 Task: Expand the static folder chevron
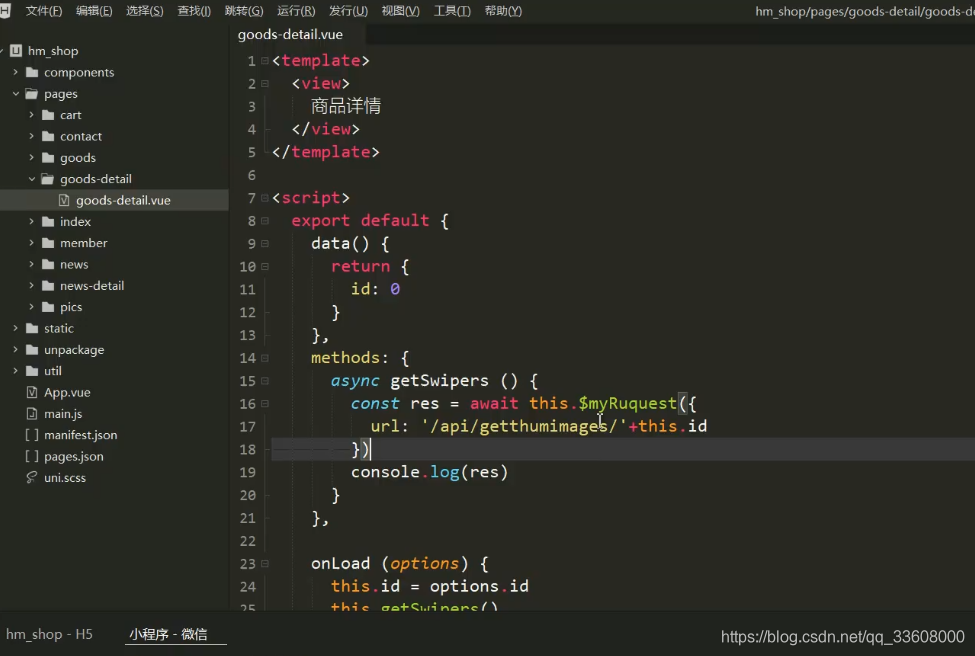pos(16,328)
